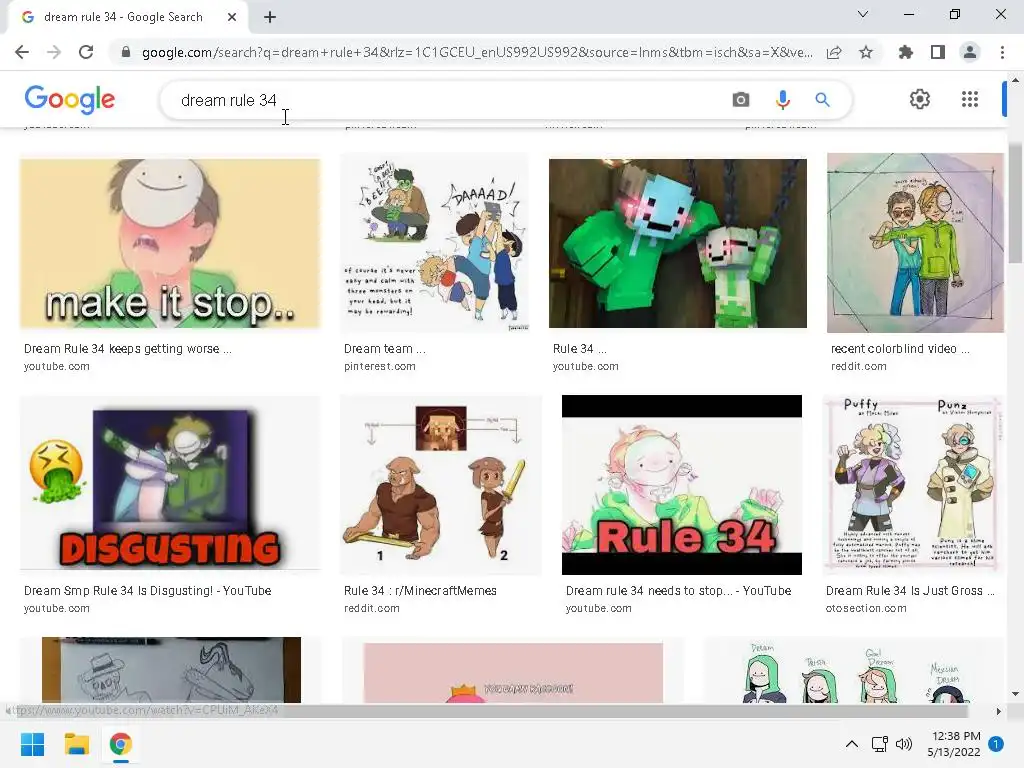The width and height of the screenshot is (1024, 768).
Task: Open the 'make it stop..' thumbnail
Action: coord(170,244)
